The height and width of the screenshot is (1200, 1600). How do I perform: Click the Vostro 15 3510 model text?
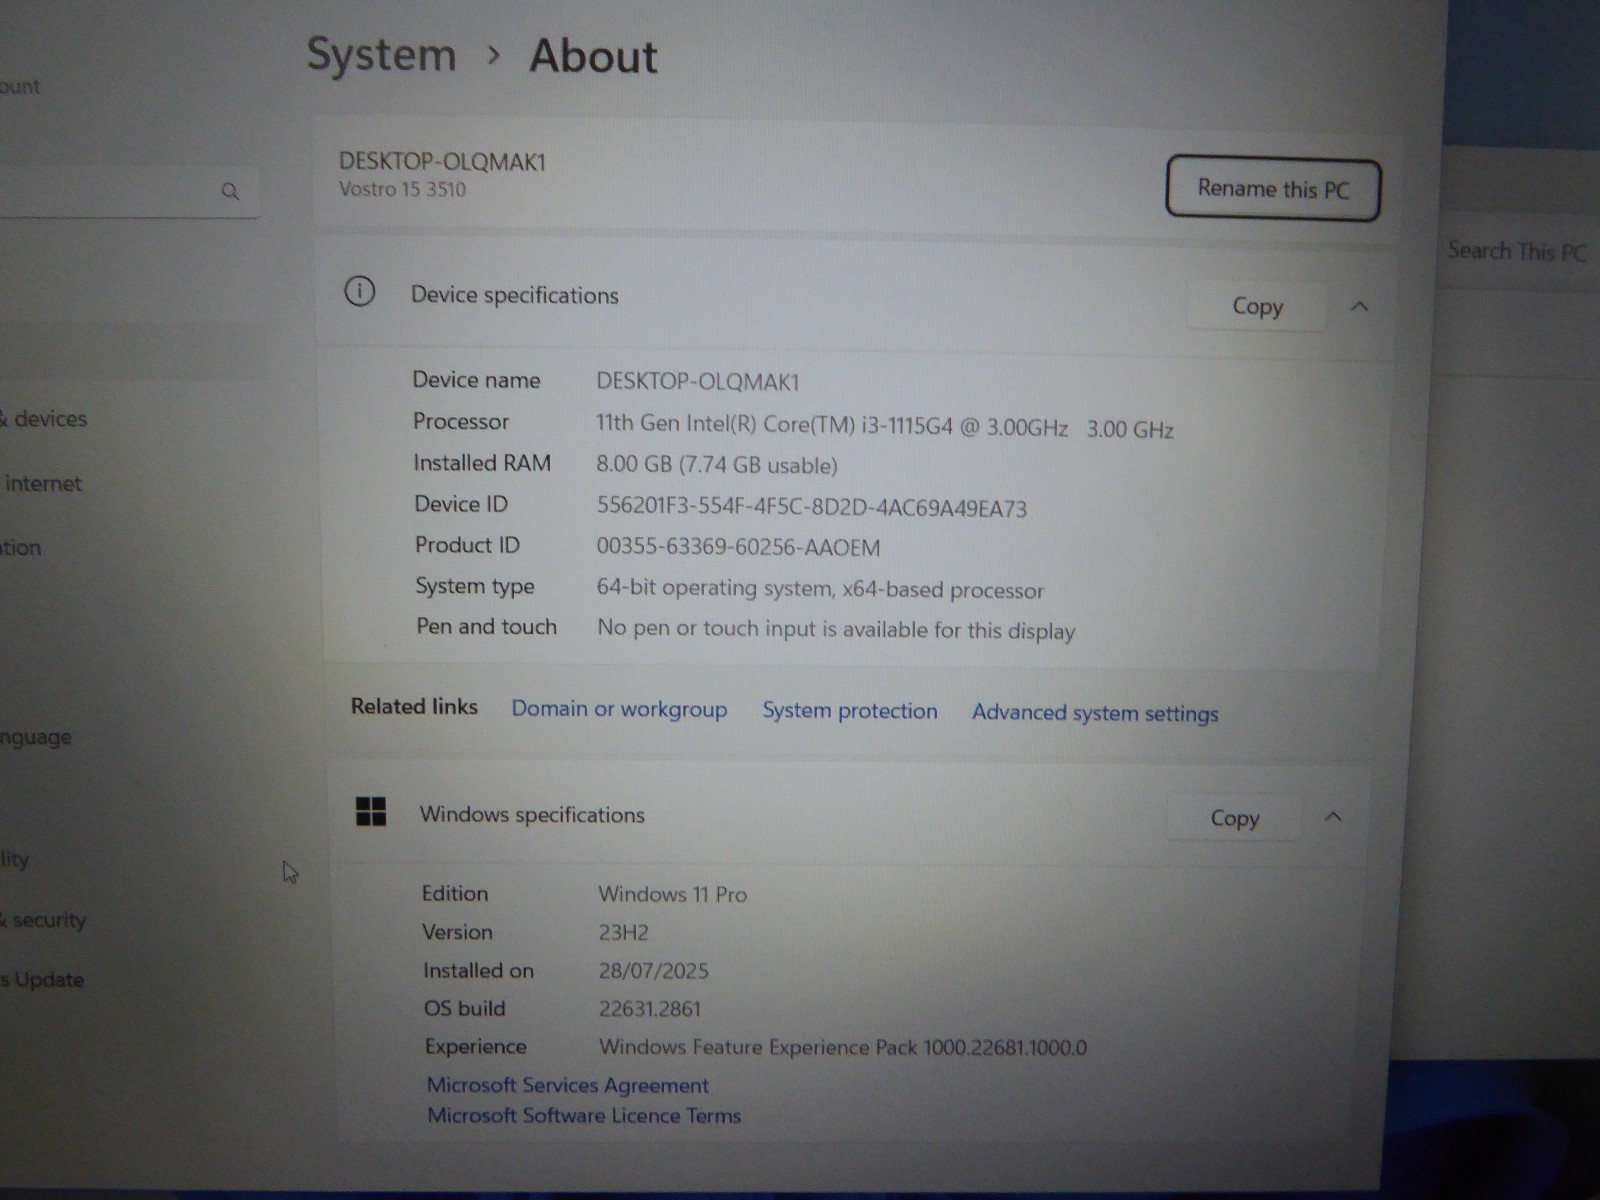click(402, 189)
